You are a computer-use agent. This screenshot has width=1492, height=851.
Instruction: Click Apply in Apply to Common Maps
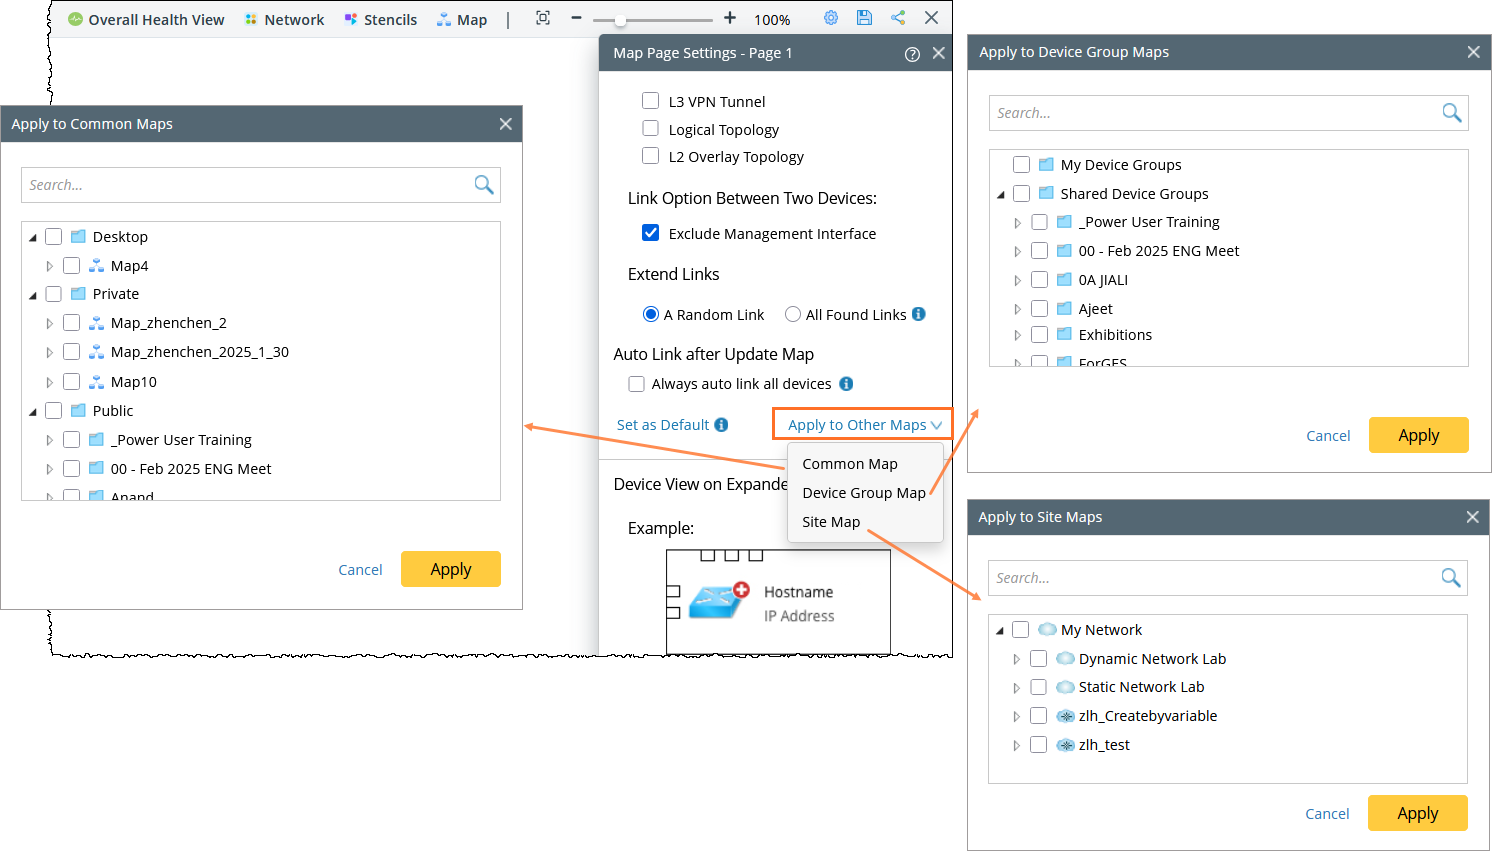point(451,569)
